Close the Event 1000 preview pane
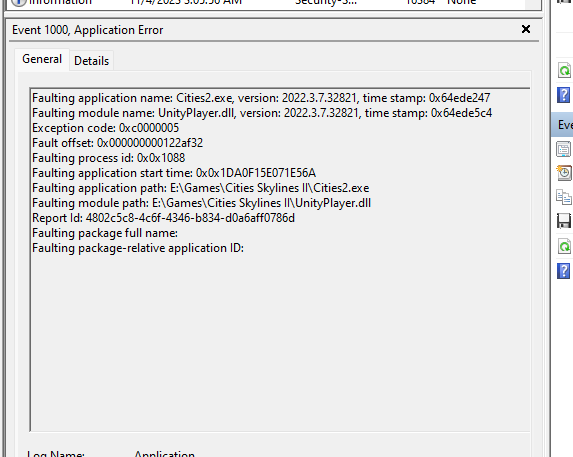The width and height of the screenshot is (573, 457). [x=525, y=29]
